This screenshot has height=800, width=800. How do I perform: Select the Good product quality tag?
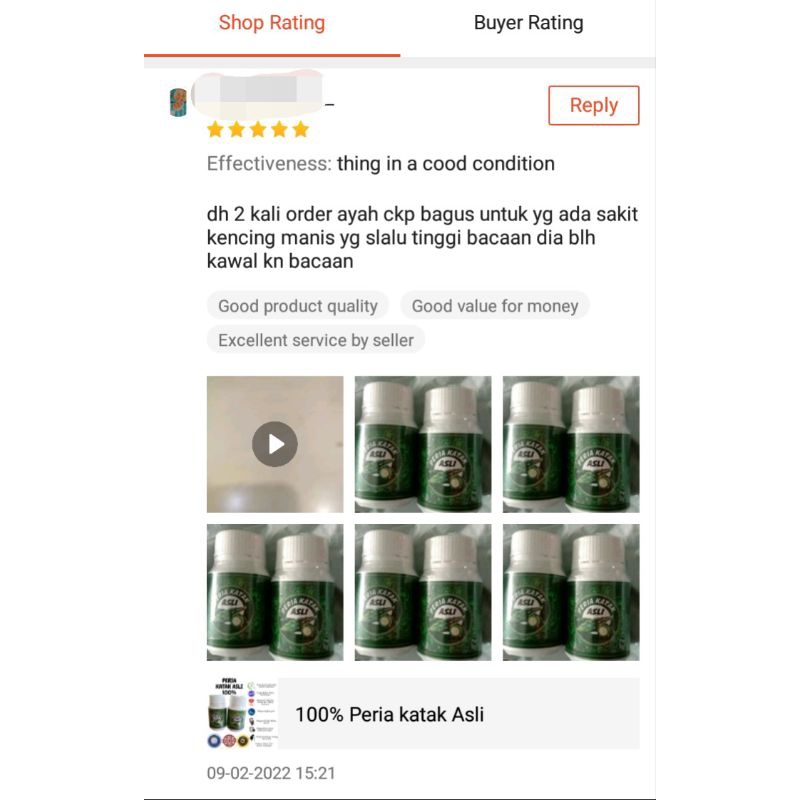pyautogui.click(x=298, y=306)
